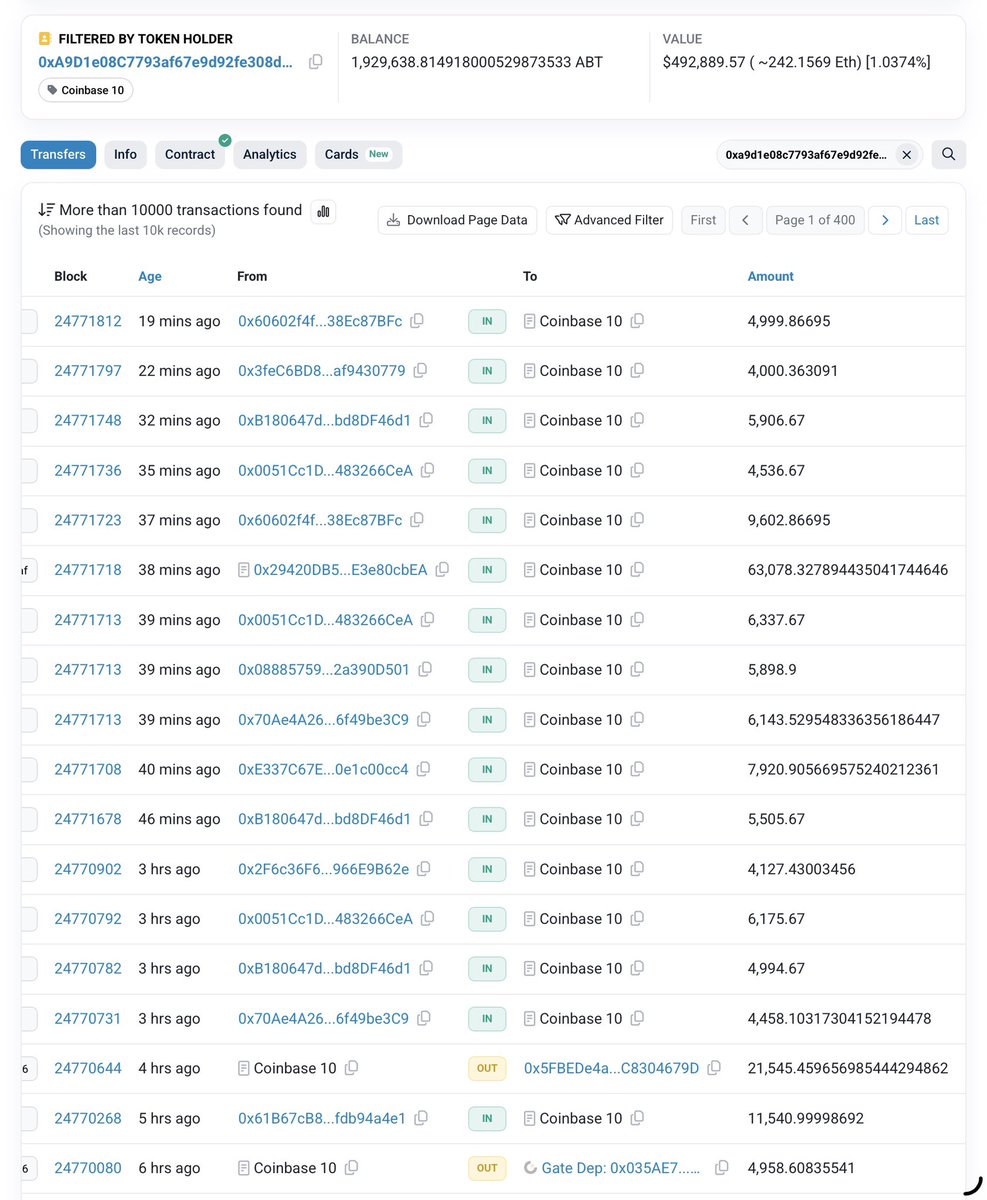Copy Coinbase 10 sender in block 24770080 row
This screenshot has height=1200, width=987.
pos(351,1168)
